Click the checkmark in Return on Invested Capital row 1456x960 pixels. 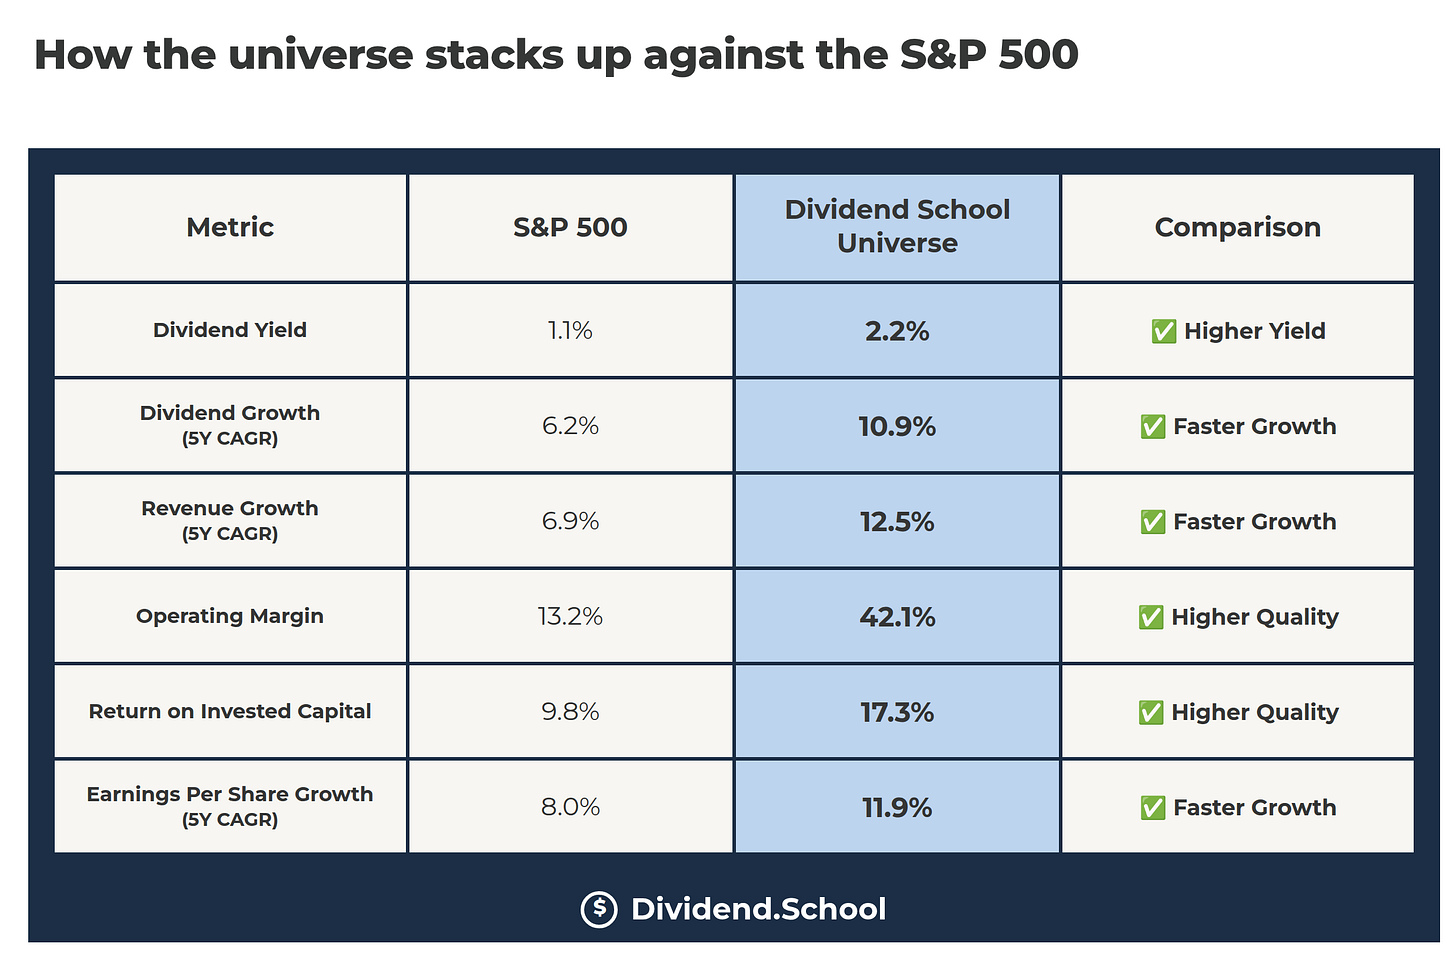(x=1151, y=712)
